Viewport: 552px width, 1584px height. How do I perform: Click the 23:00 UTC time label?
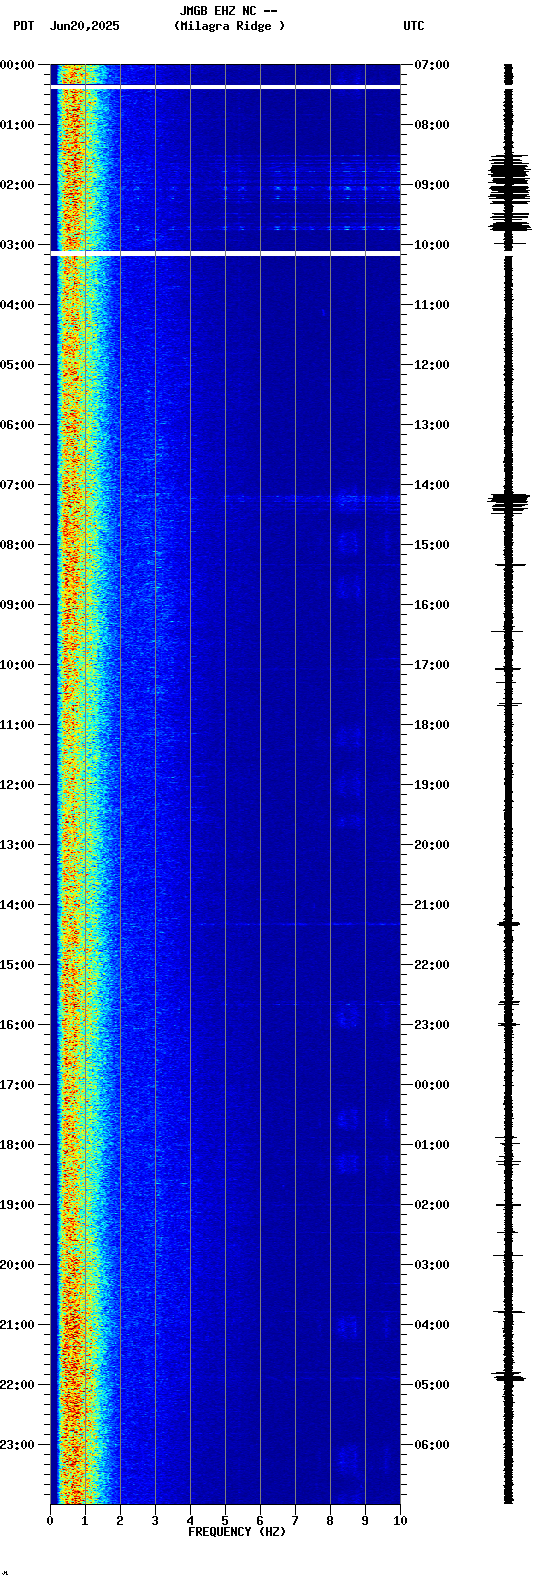tap(432, 1025)
